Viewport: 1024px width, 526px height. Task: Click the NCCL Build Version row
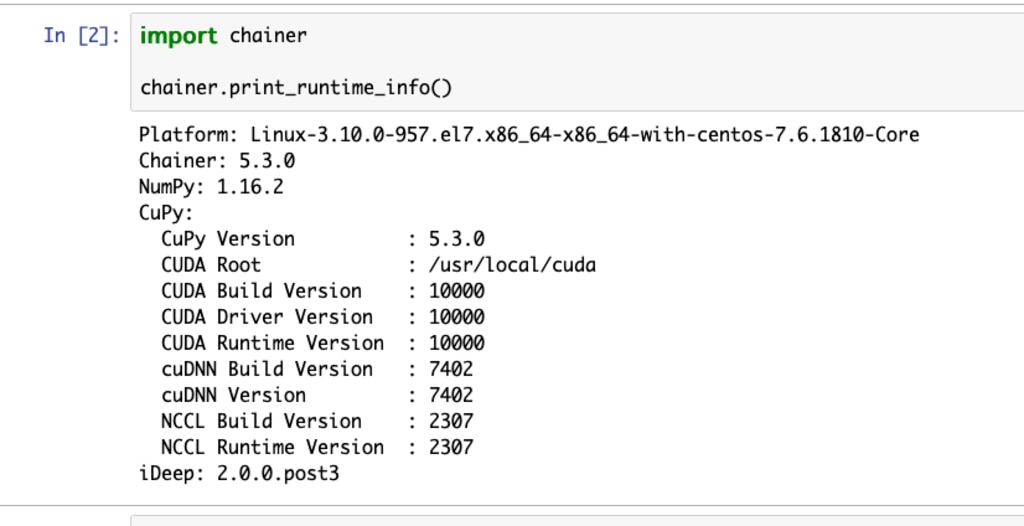317,421
